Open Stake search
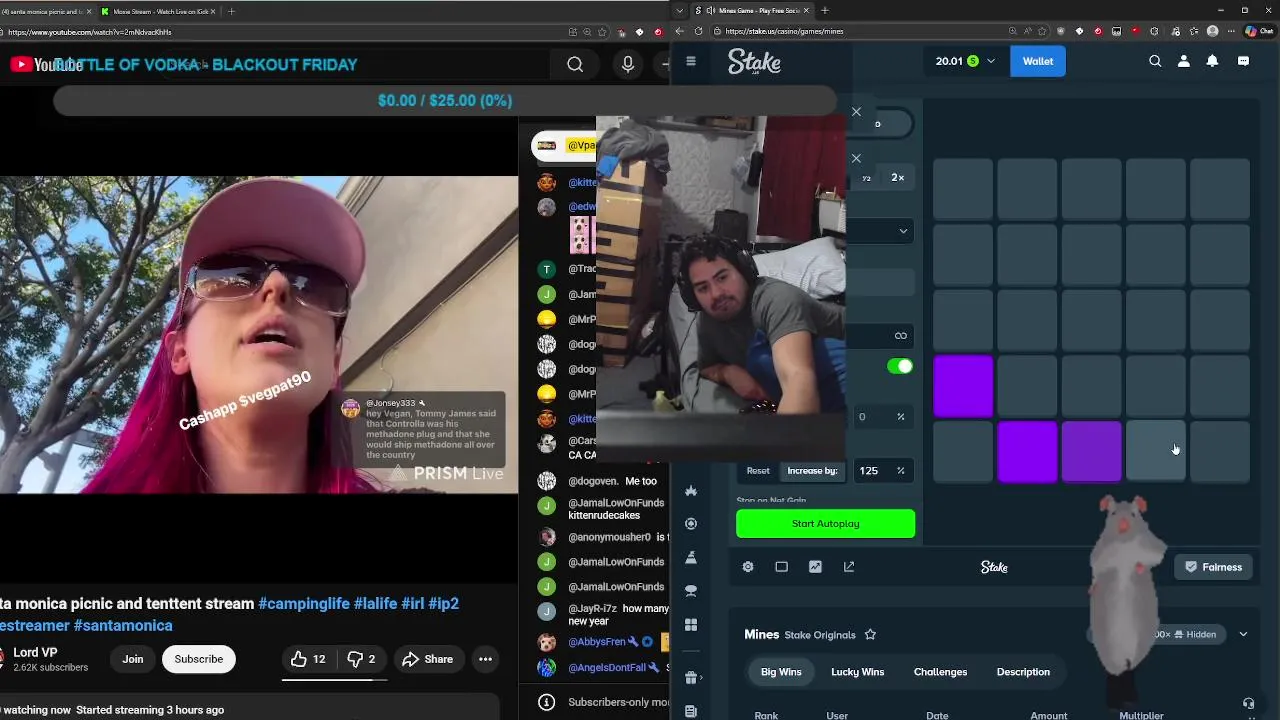 1155,61
